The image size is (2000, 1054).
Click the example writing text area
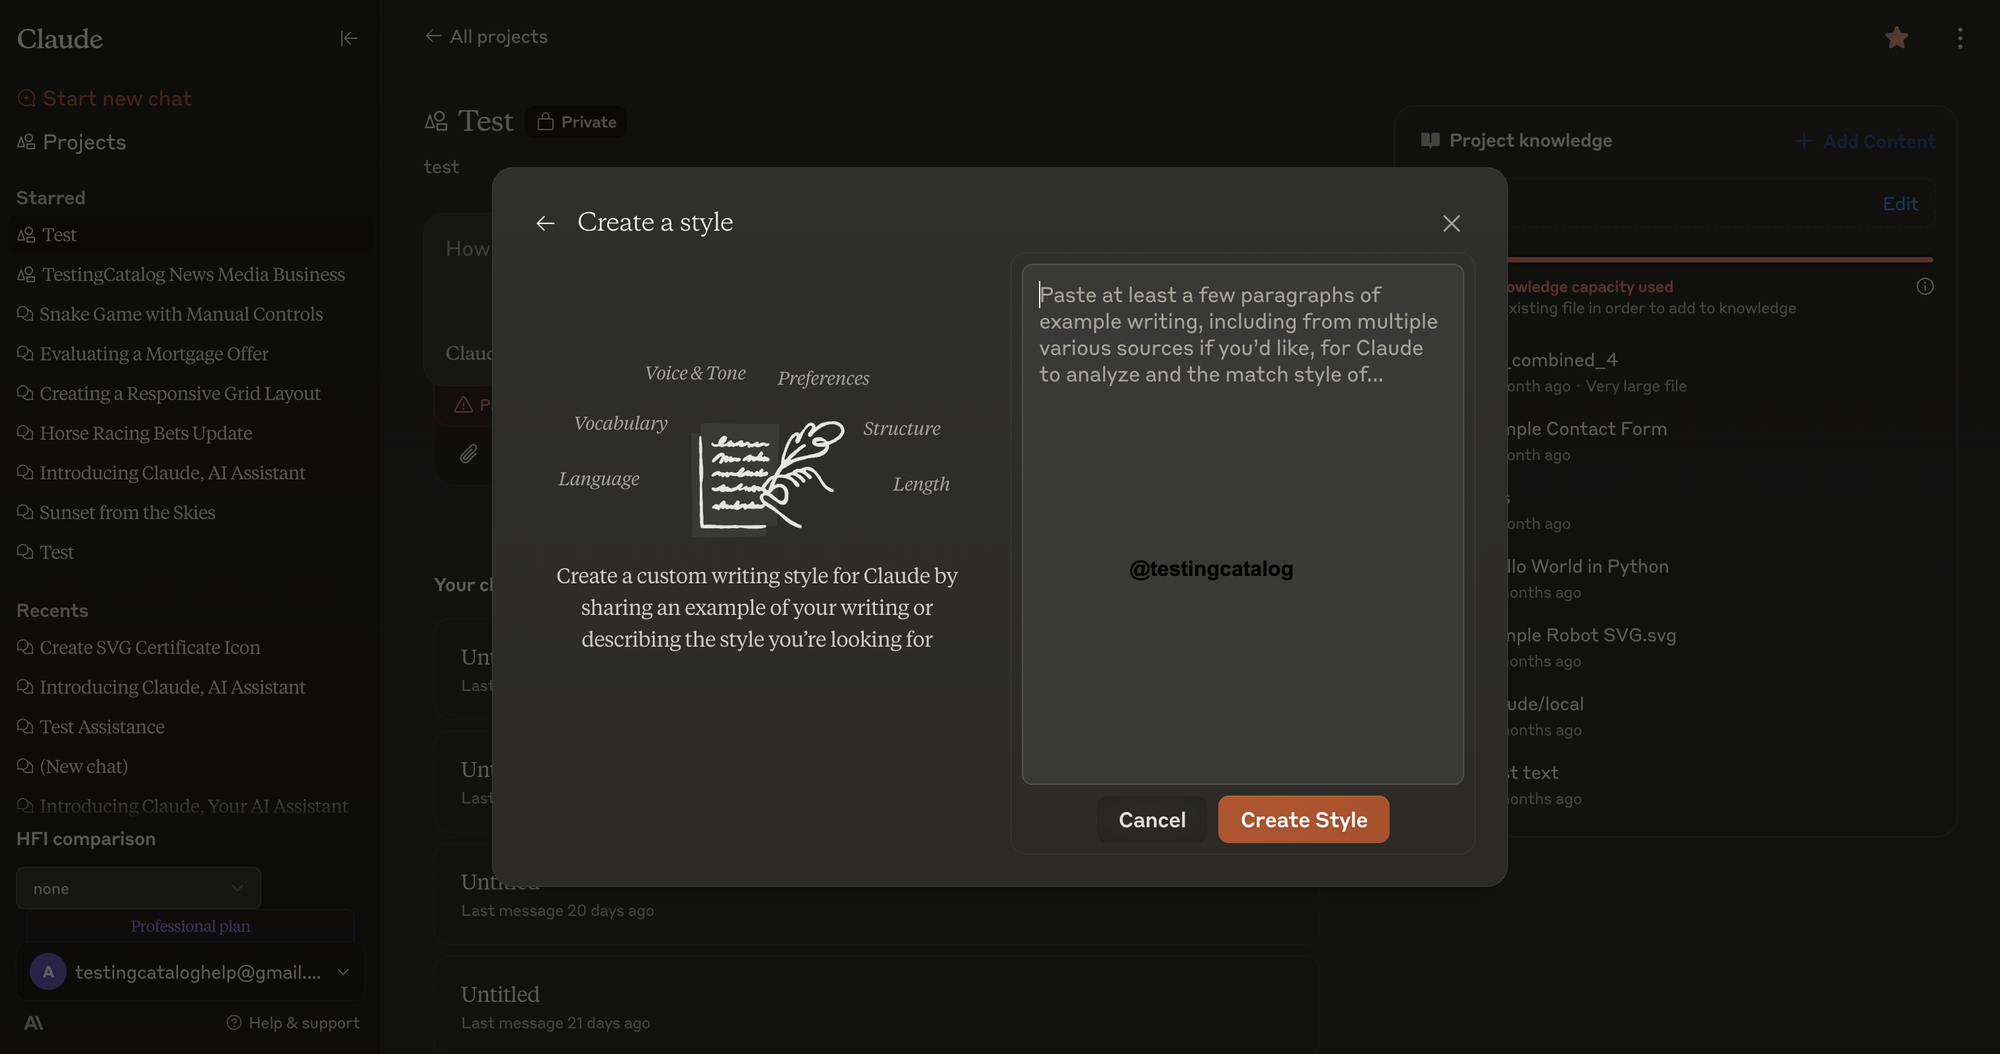[1242, 523]
